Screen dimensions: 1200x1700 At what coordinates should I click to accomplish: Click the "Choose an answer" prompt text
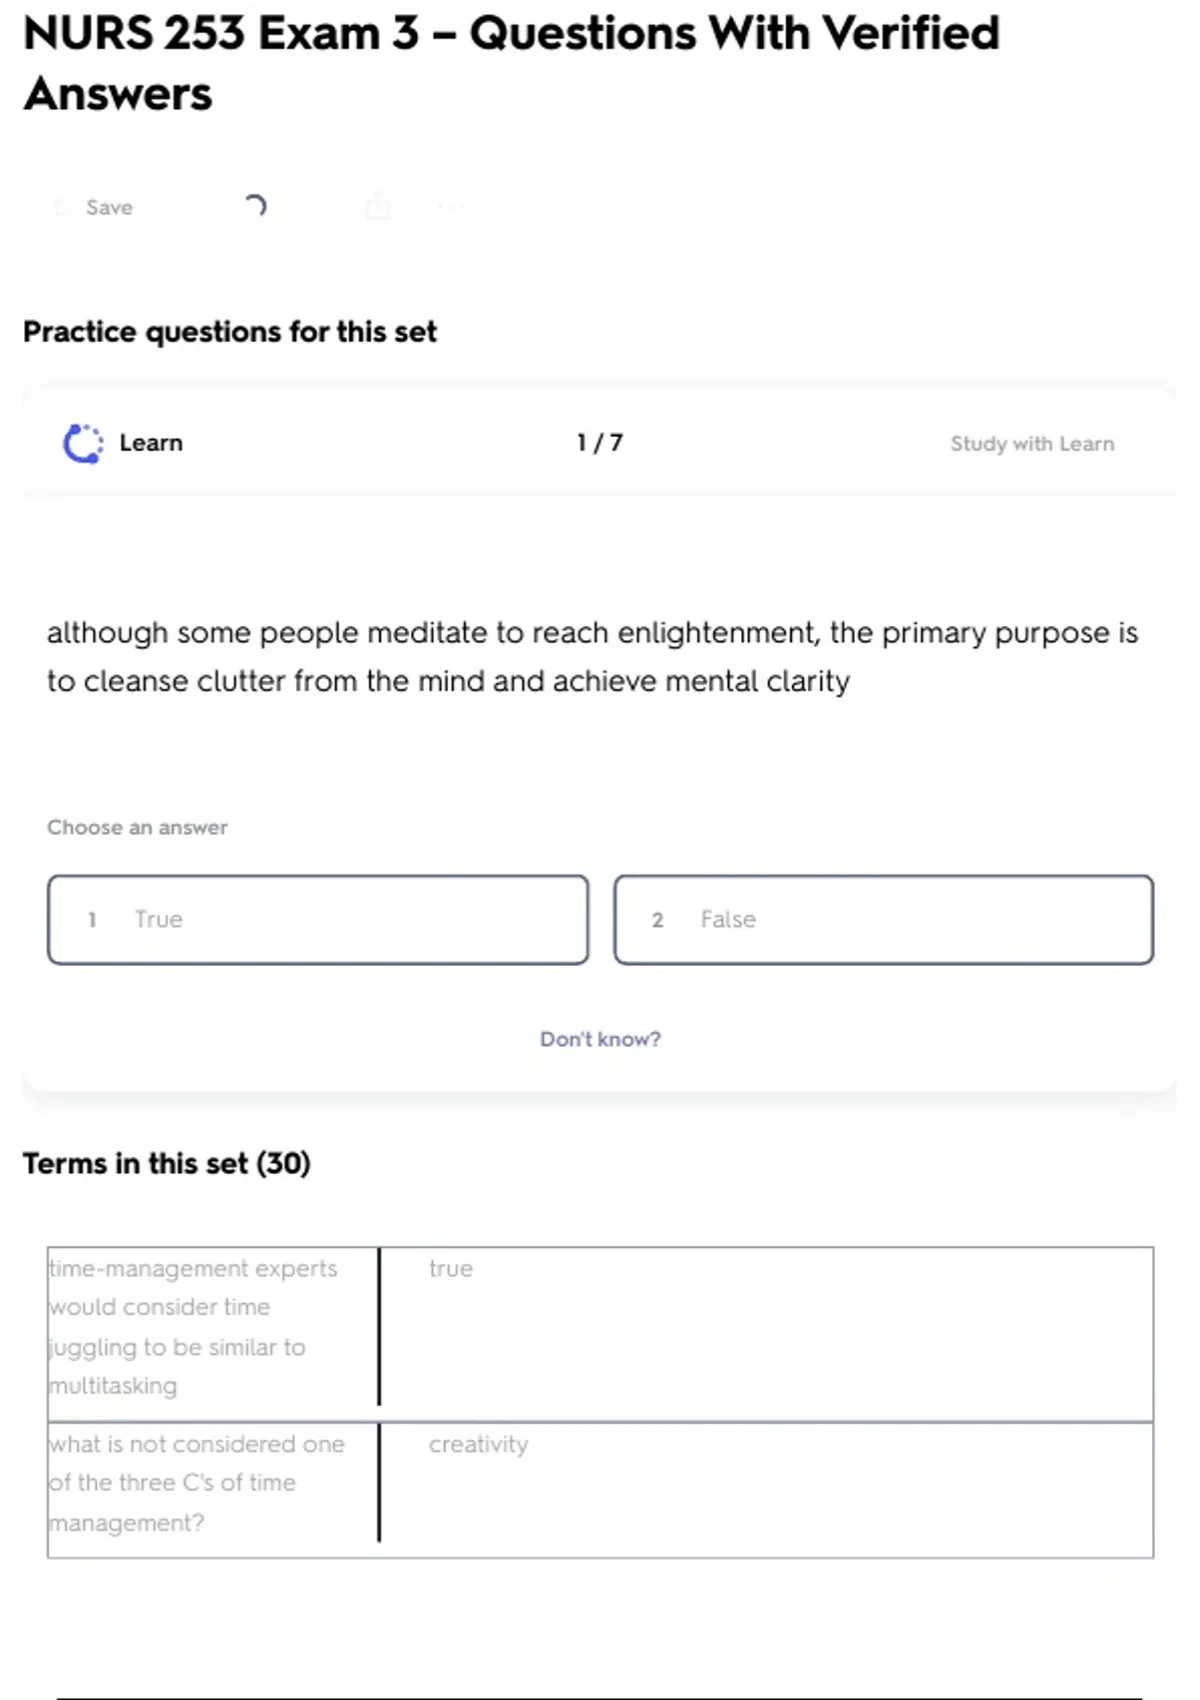point(137,827)
